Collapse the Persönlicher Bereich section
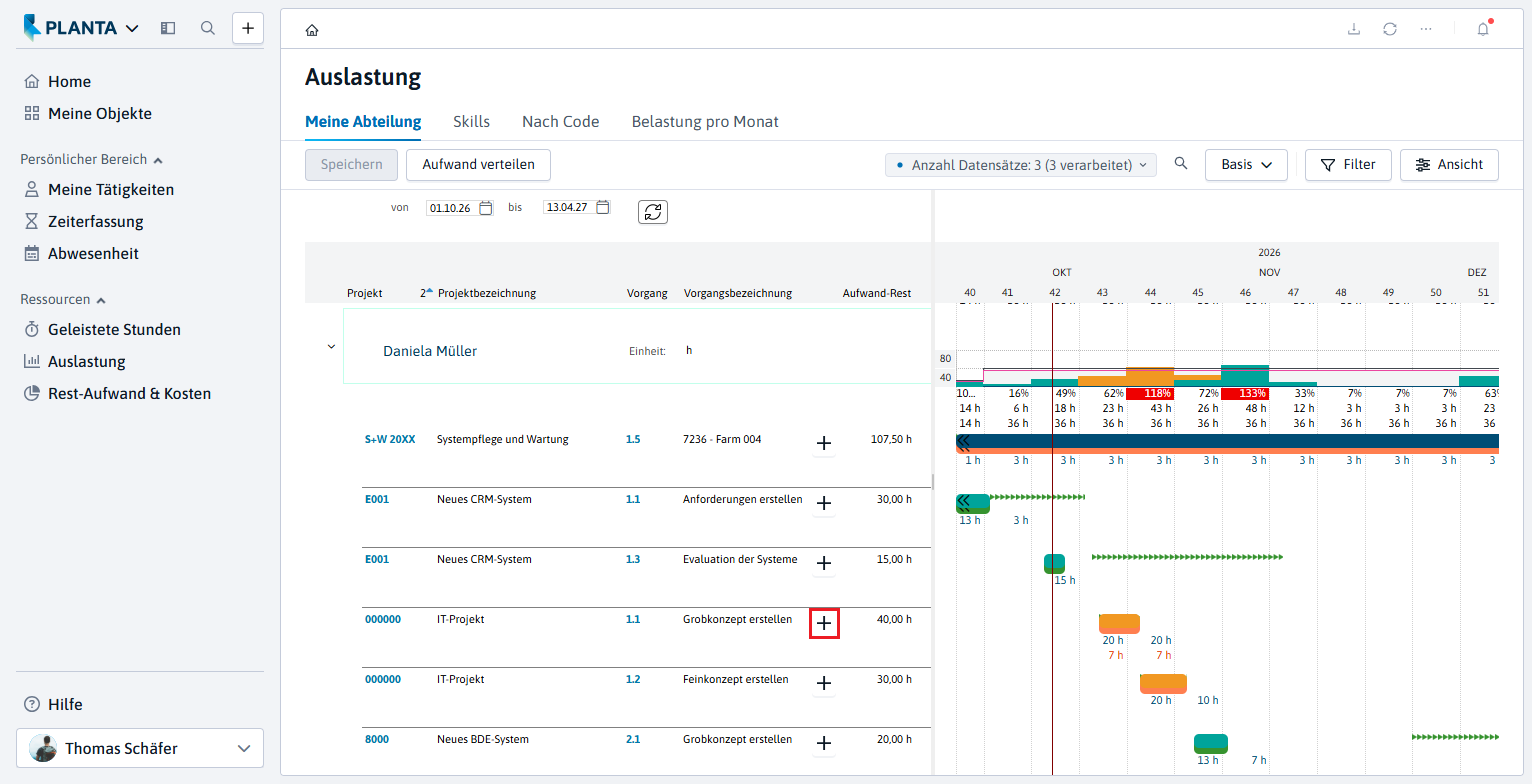 (x=91, y=159)
